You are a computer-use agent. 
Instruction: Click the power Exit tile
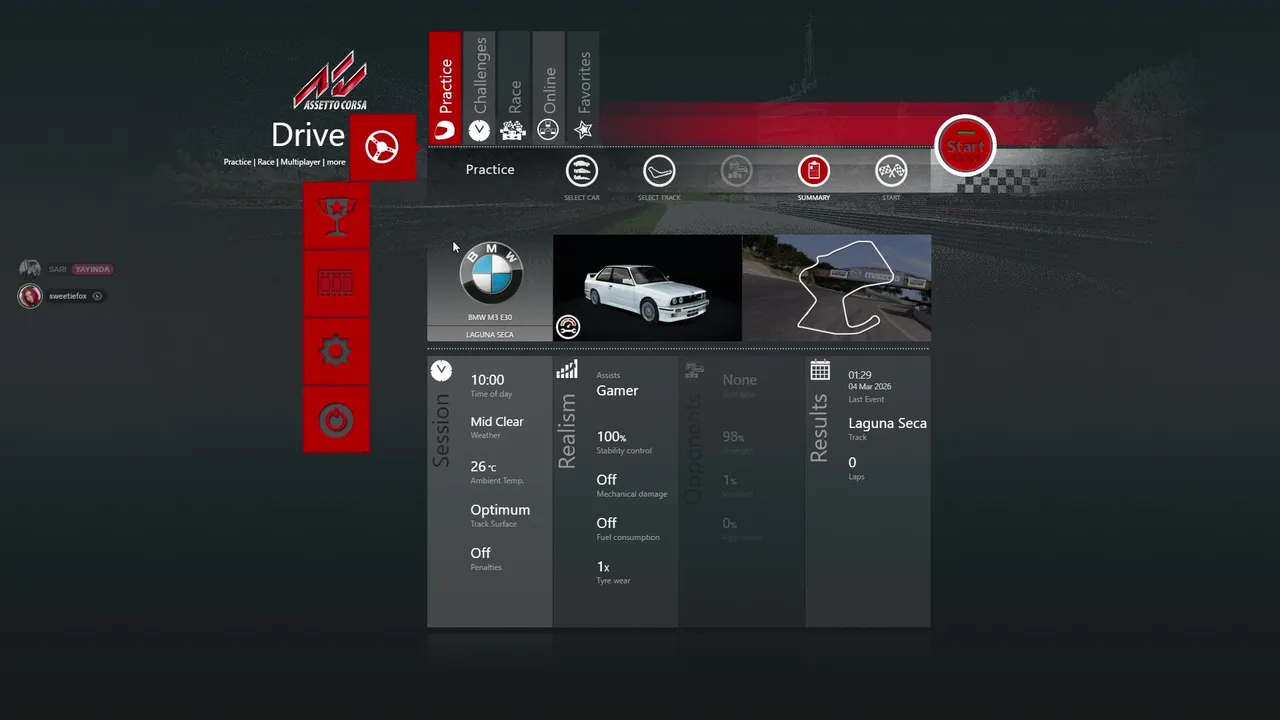(337, 420)
